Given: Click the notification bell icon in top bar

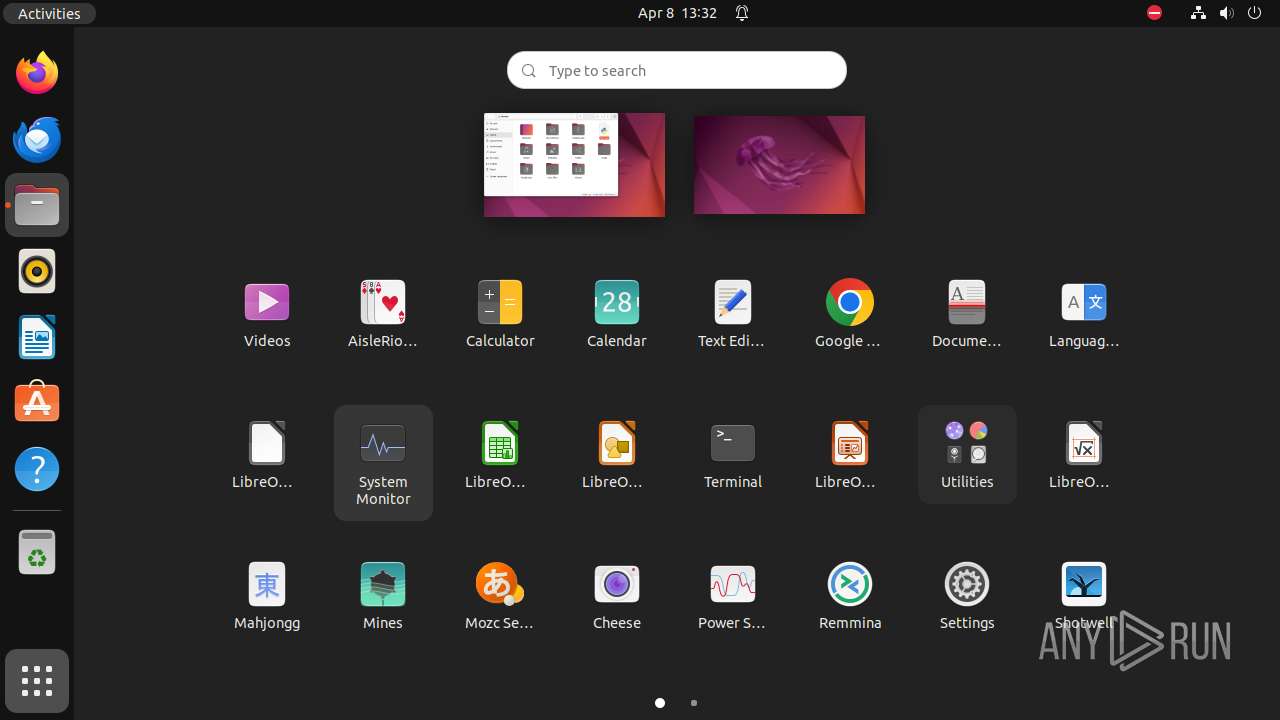Looking at the screenshot, I should [x=742, y=13].
